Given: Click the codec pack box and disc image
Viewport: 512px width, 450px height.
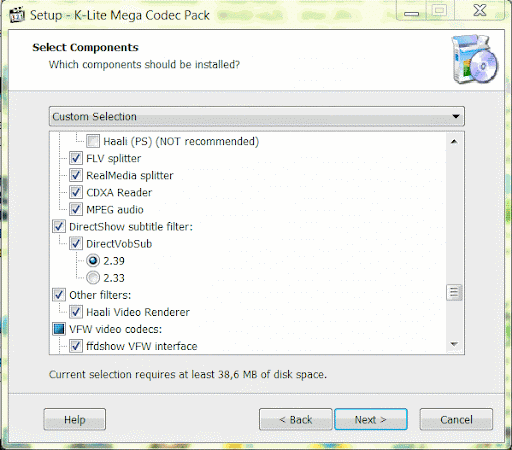Looking at the screenshot, I should [x=475, y=59].
